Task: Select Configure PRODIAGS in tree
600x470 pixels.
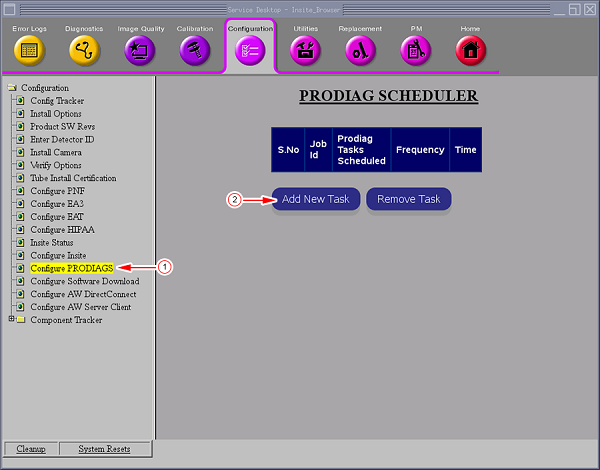Action: tap(72, 268)
